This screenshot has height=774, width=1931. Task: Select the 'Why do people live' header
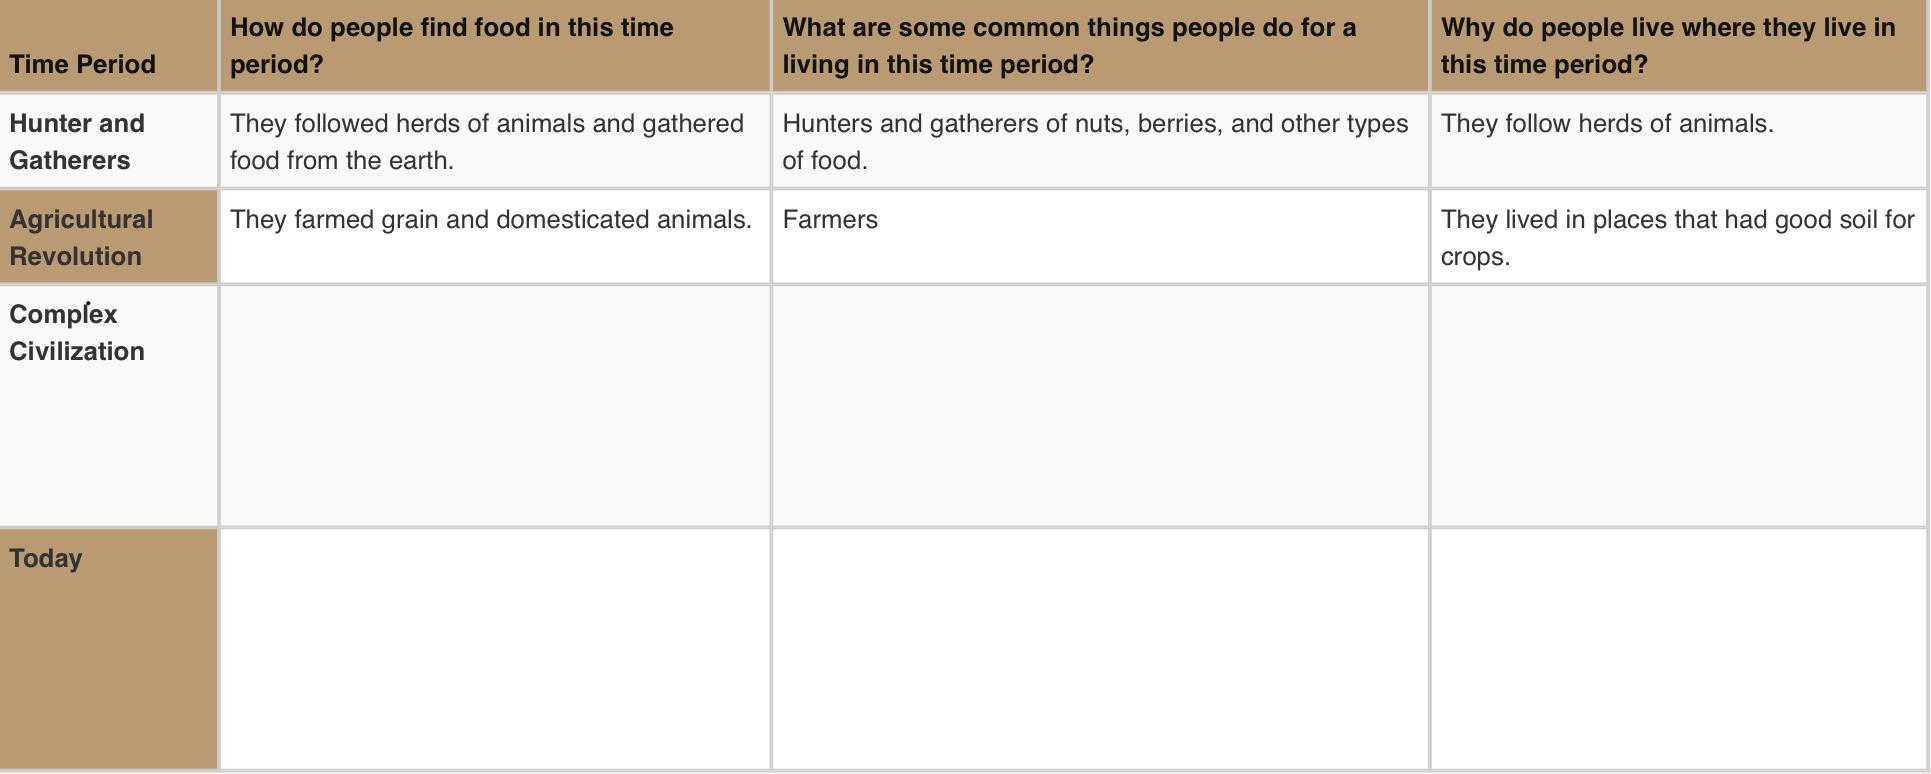pos(1678,46)
